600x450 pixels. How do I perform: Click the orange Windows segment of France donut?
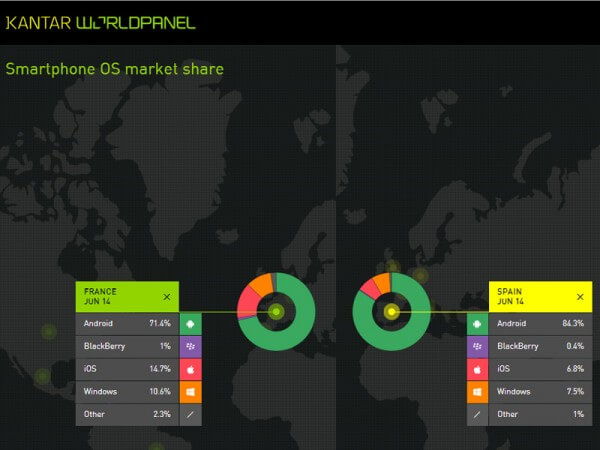pyautogui.click(x=263, y=285)
